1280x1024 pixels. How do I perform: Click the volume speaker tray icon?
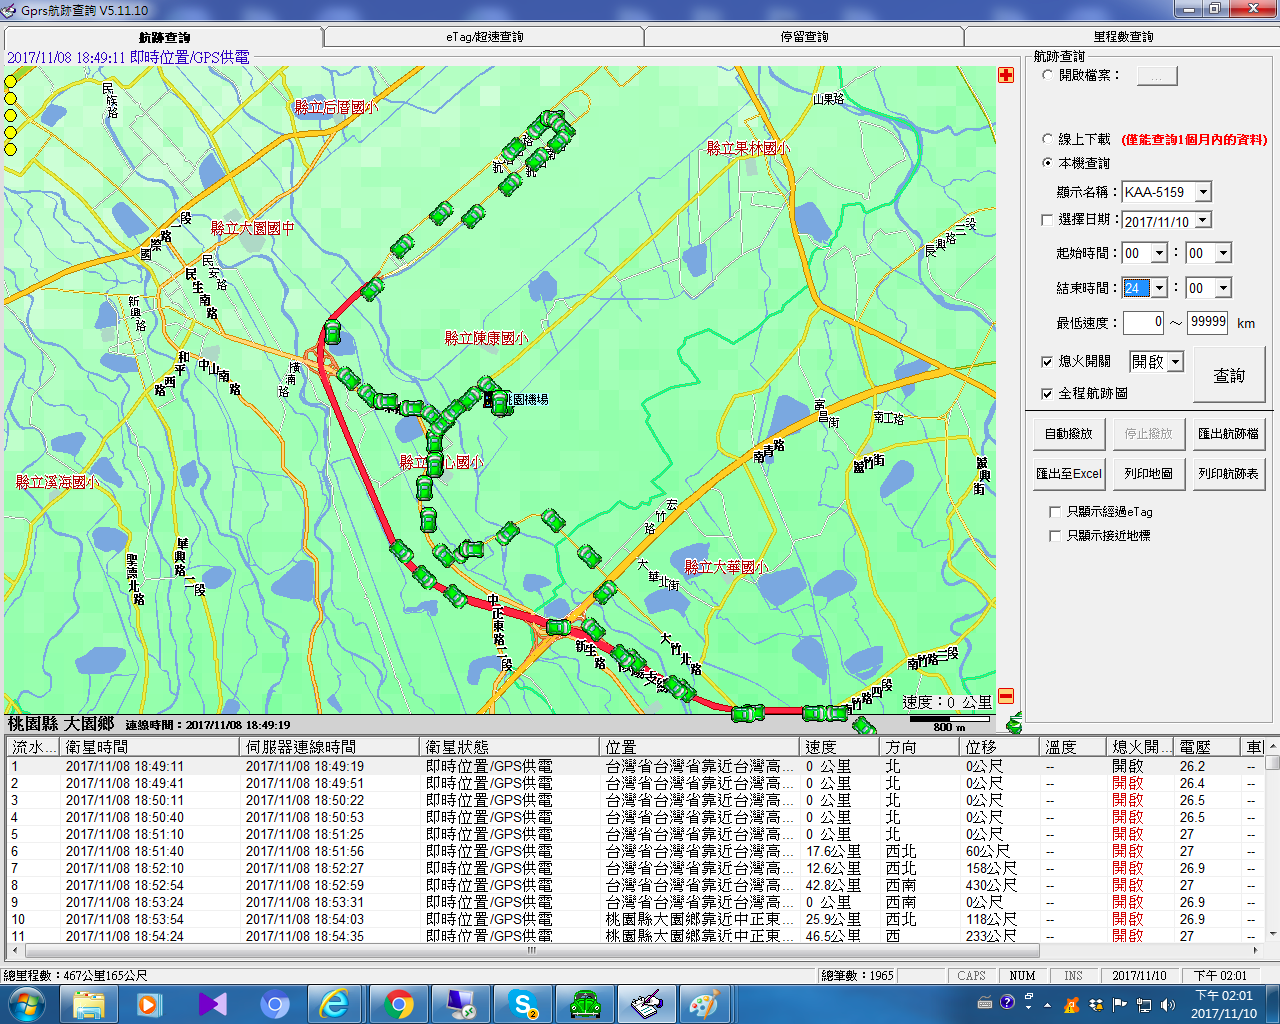(x=1167, y=1004)
